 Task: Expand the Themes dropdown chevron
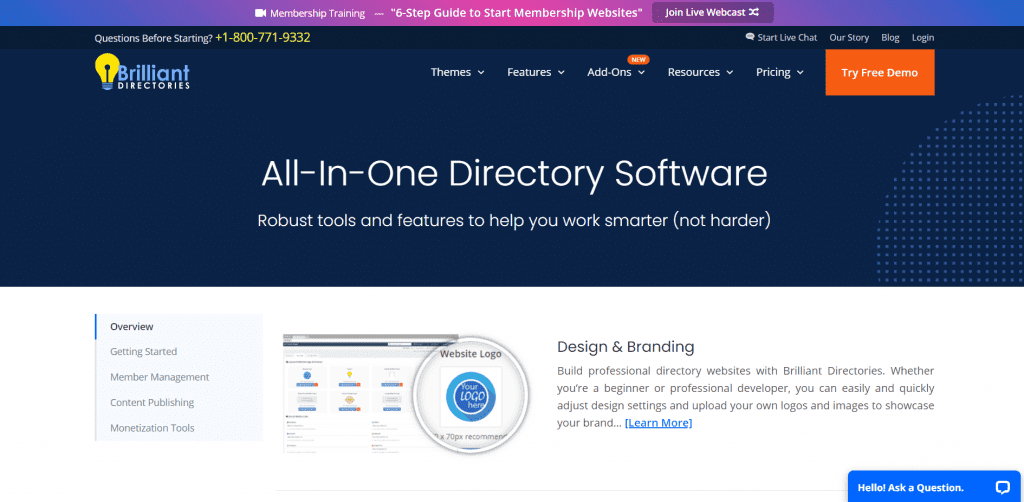pyautogui.click(x=481, y=72)
